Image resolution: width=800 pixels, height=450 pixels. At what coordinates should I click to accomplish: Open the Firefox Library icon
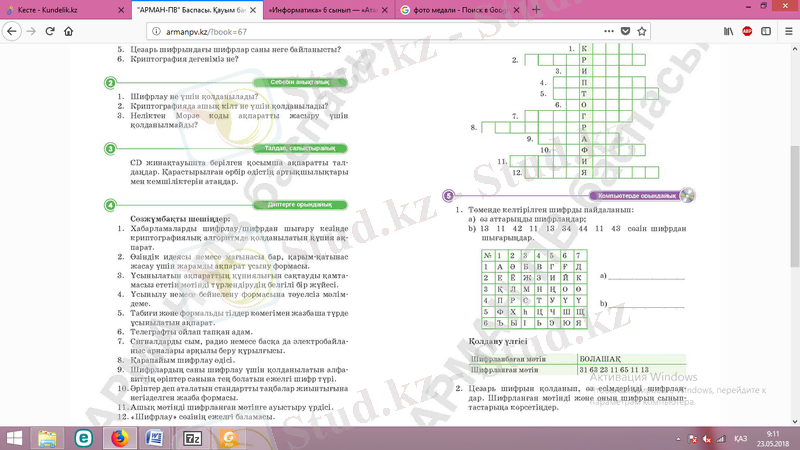pos(726,31)
